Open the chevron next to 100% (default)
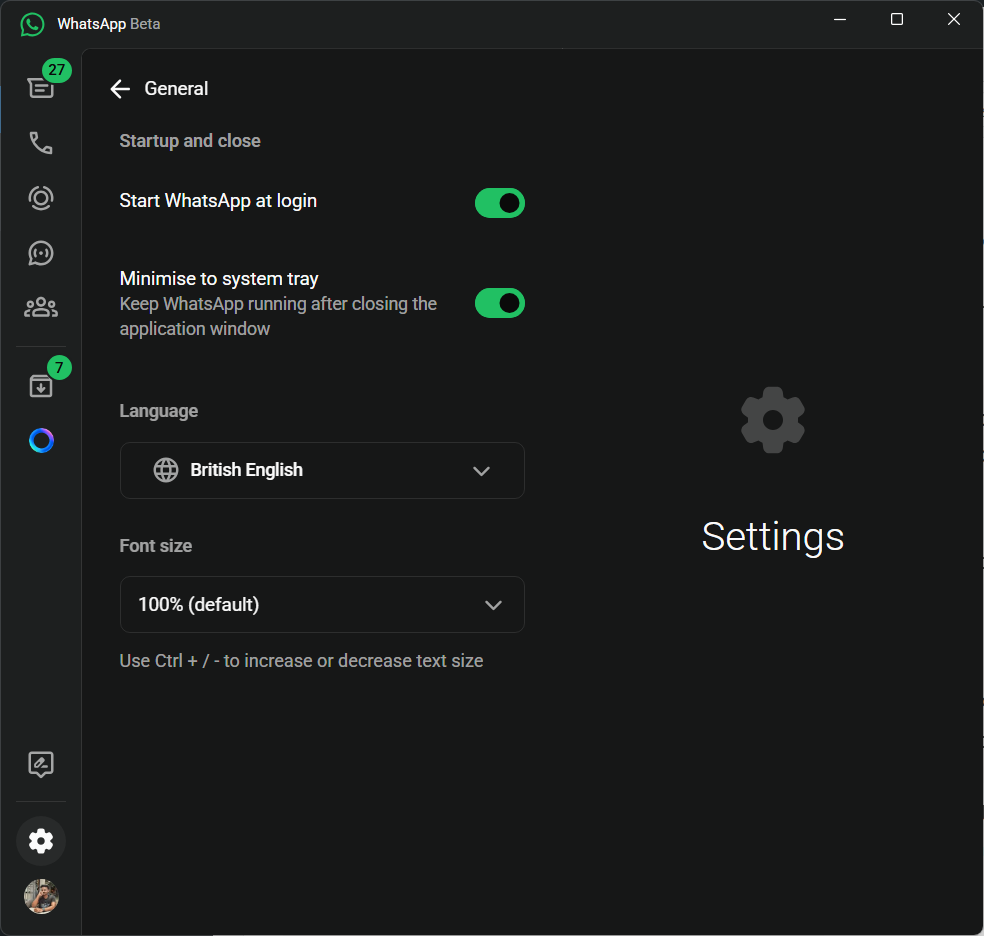Screen dimensions: 984x936 coord(492,604)
